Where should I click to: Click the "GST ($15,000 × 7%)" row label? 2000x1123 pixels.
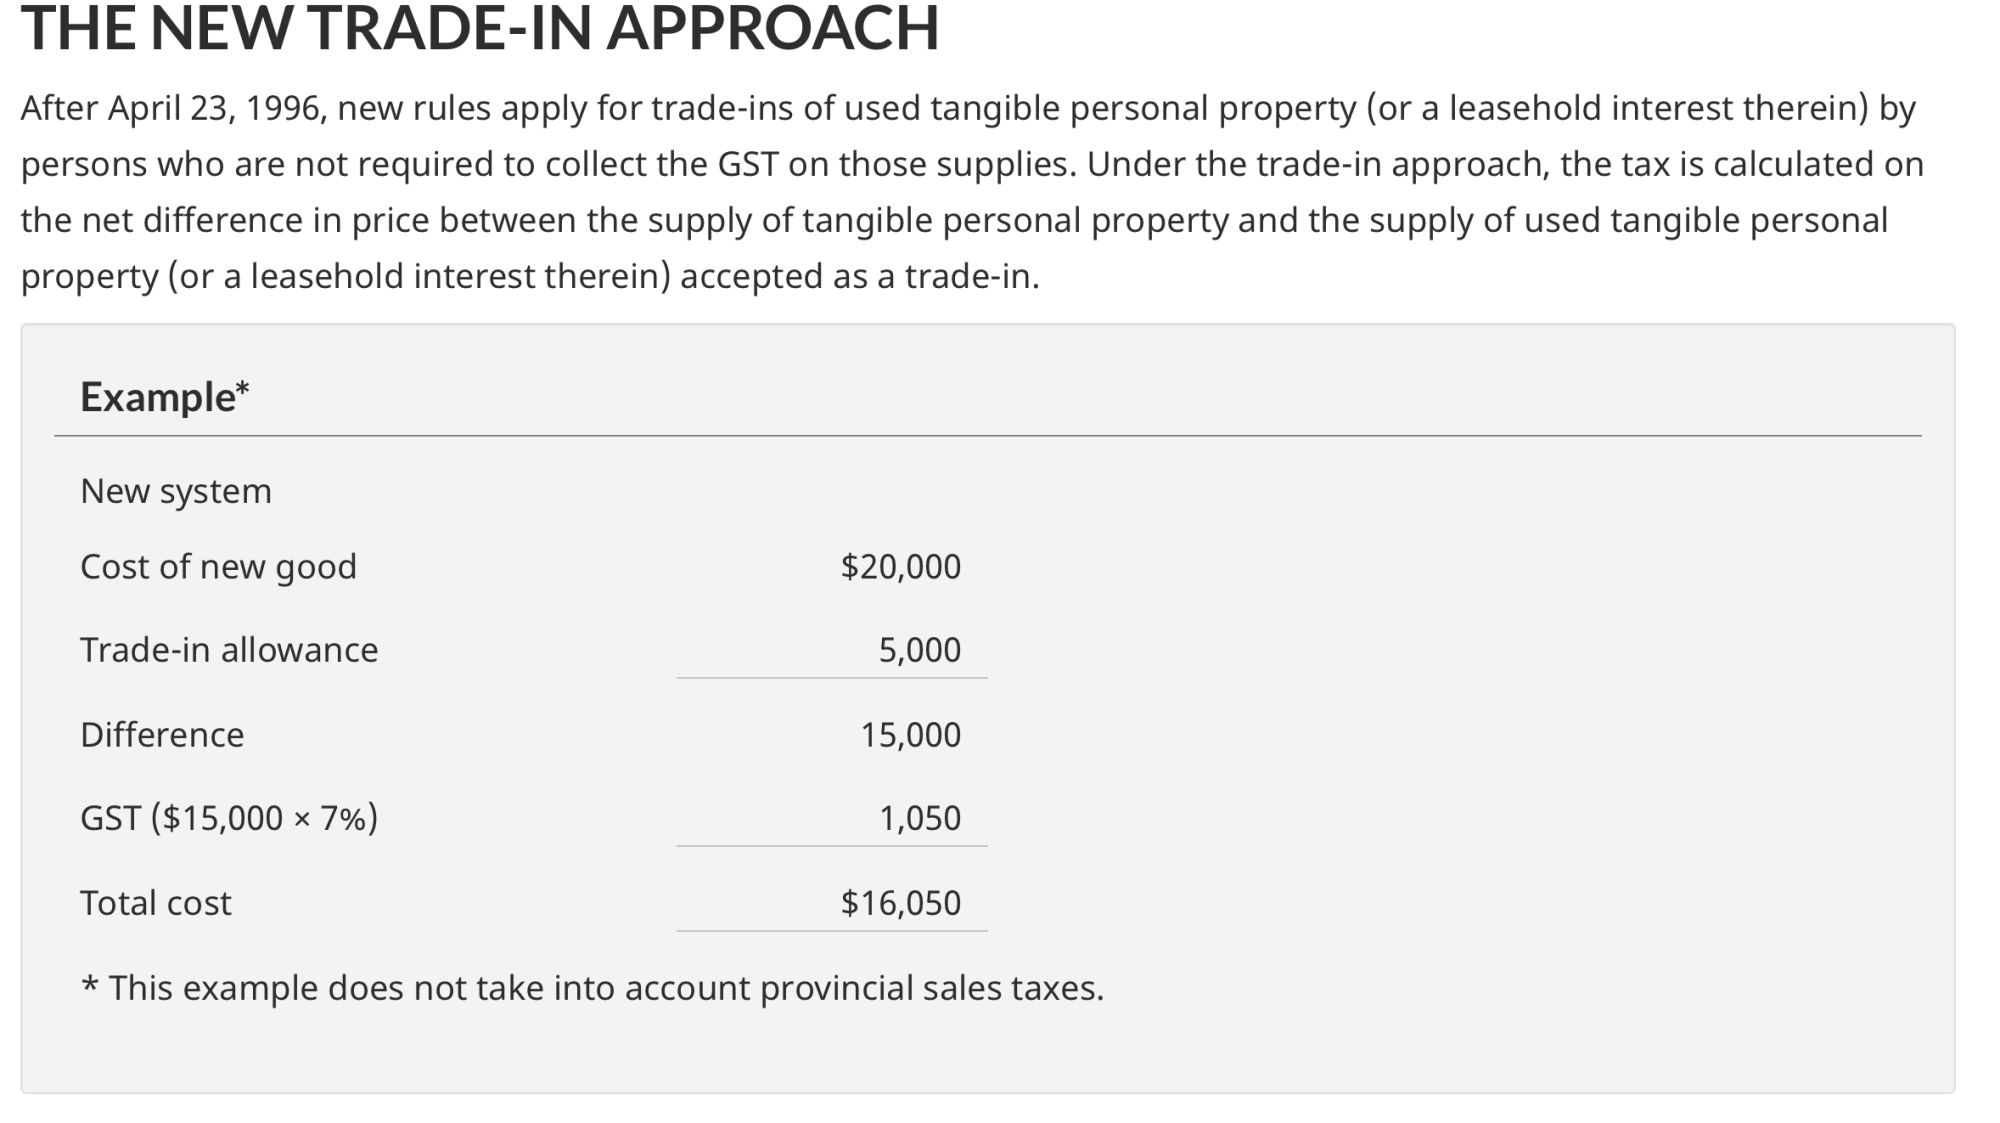[x=229, y=818]
